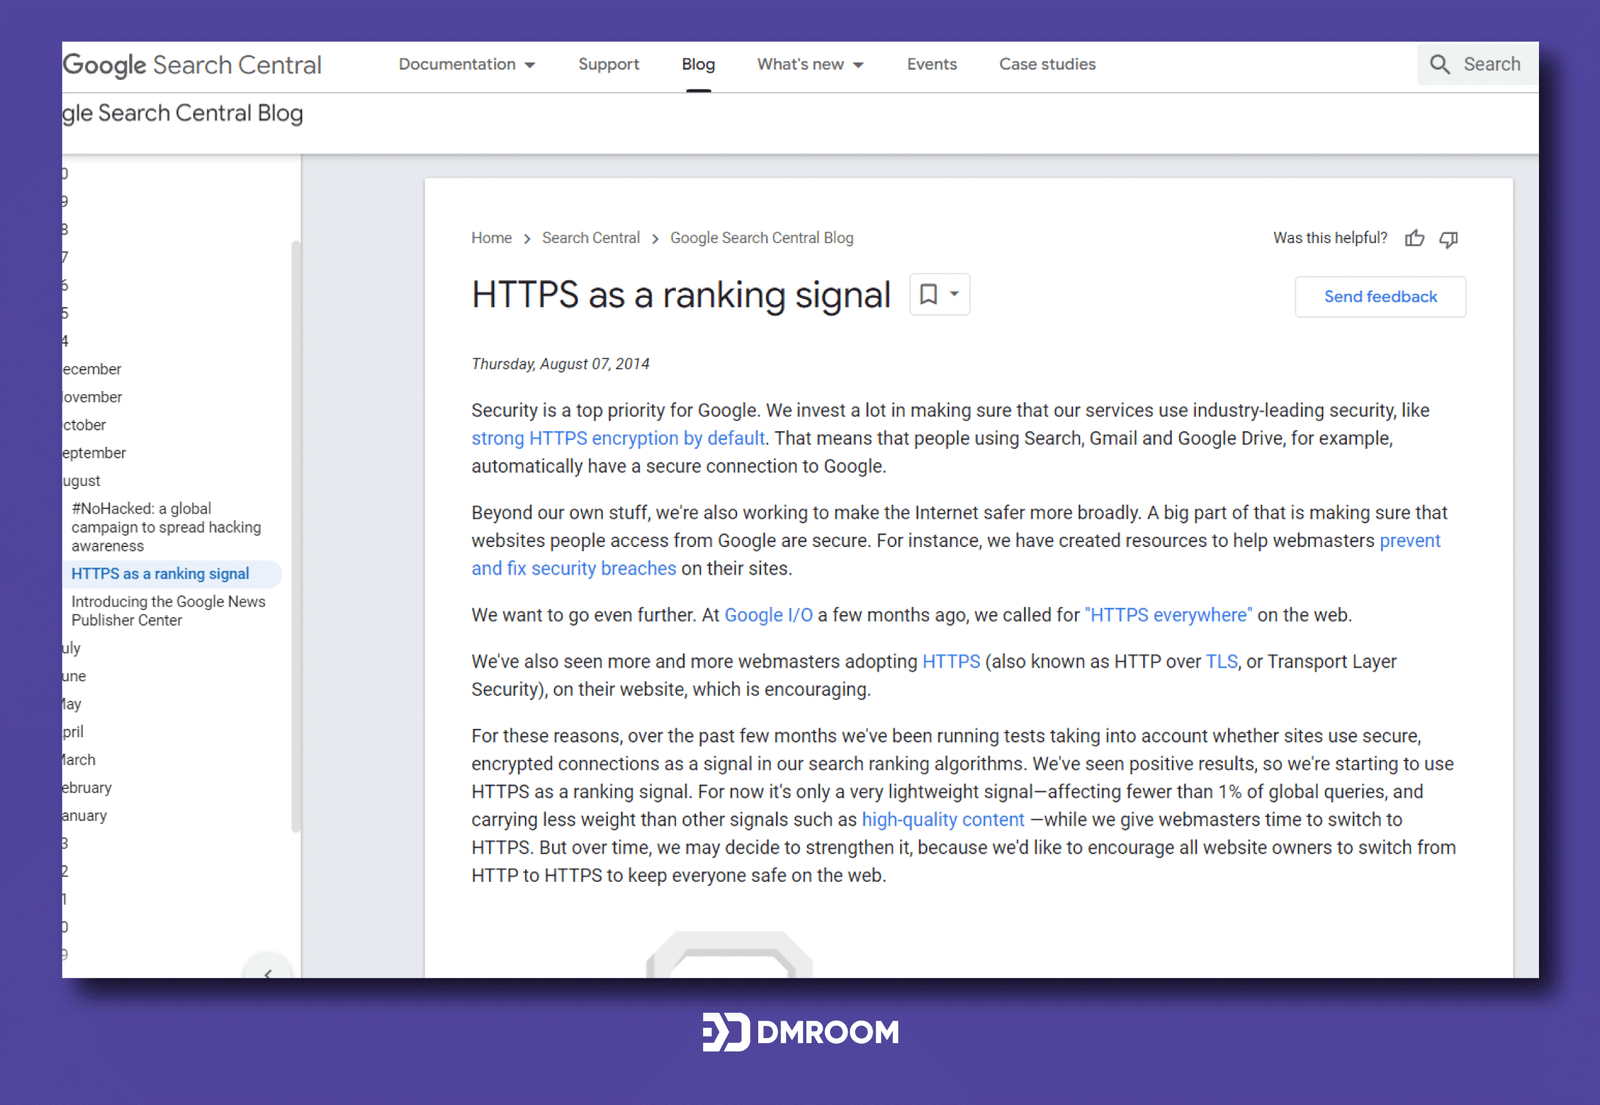Expand June in the sidebar
Viewport: 1600px width, 1105px height.
(74, 676)
